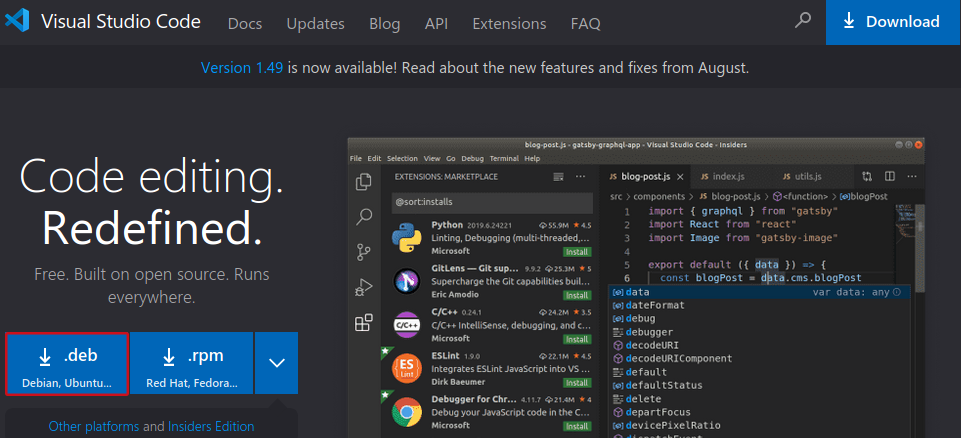Switch to the index.js editor tab
Image resolution: width=961 pixels, height=438 pixels.
tap(730, 176)
